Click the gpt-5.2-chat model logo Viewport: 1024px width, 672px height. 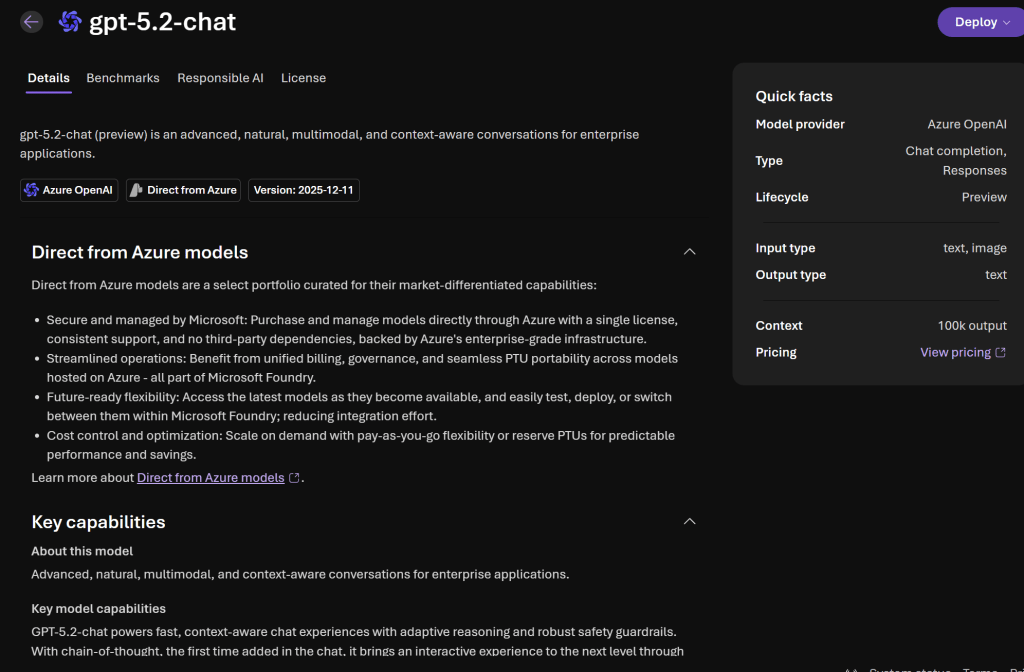tap(70, 22)
